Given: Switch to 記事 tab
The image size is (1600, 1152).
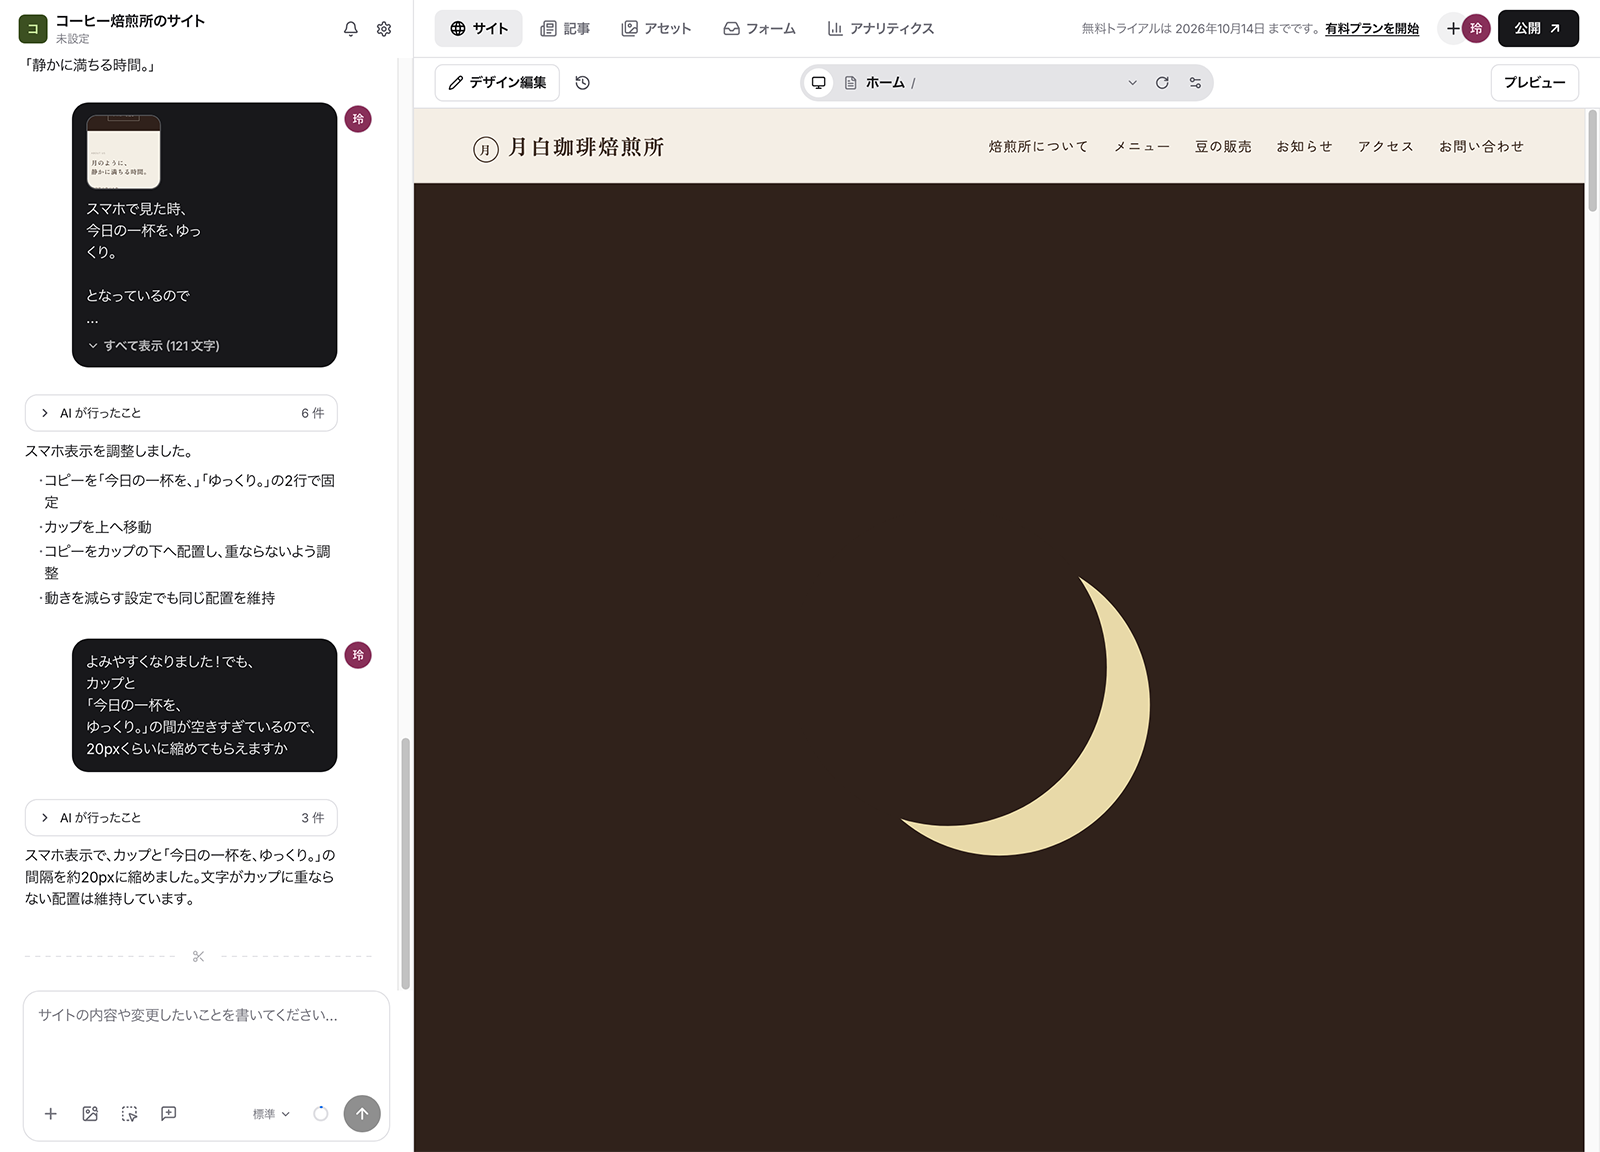Looking at the screenshot, I should (x=565, y=29).
